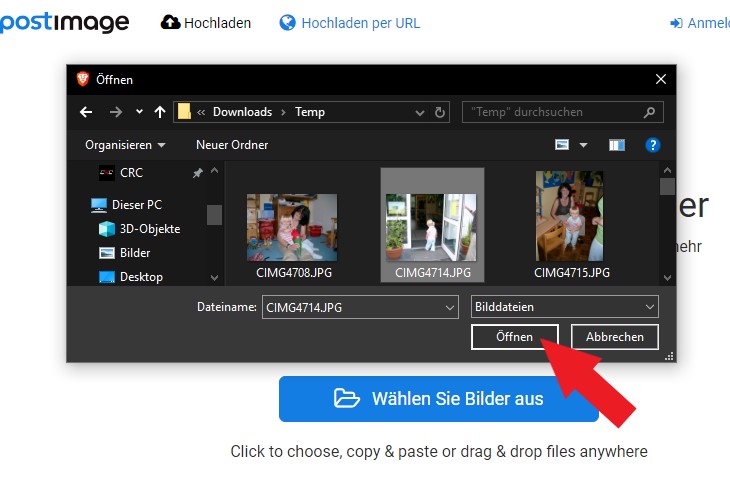Open view options dropdown arrow
This screenshot has width=730, height=498.
click(583, 145)
